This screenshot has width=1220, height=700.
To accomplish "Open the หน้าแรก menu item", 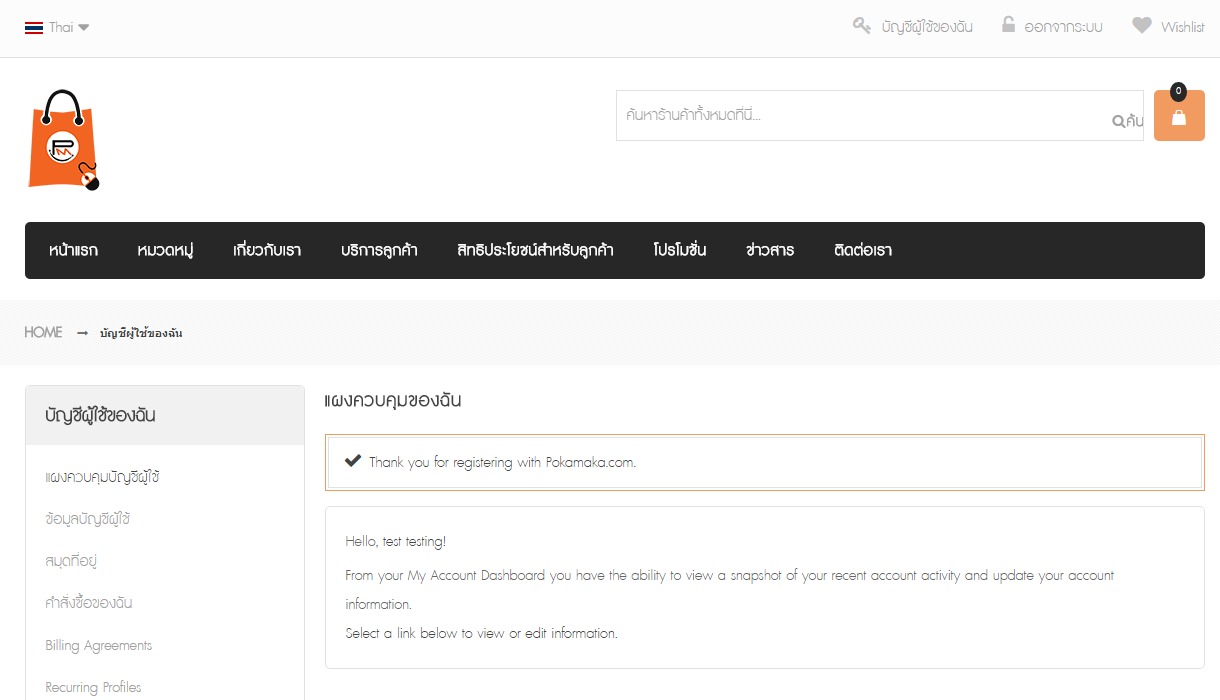I will pos(73,250).
